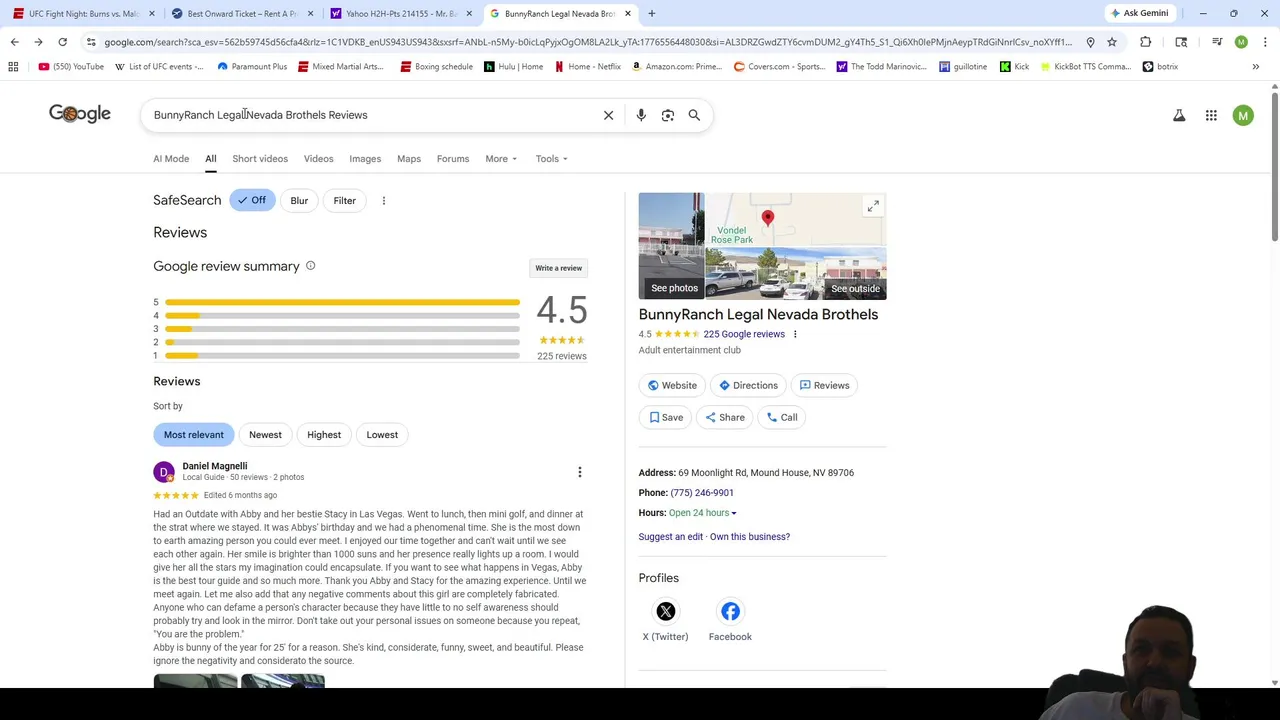Open browser extensions puzzle icon
This screenshot has height=720, width=1280.
[1146, 42]
